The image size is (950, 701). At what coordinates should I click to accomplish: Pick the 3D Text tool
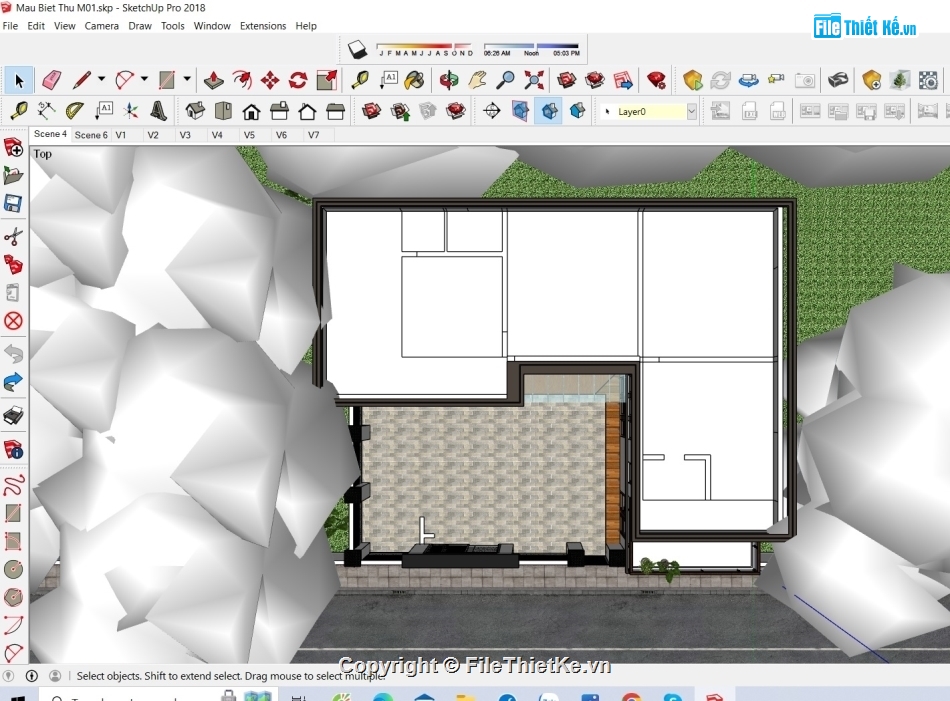point(158,111)
